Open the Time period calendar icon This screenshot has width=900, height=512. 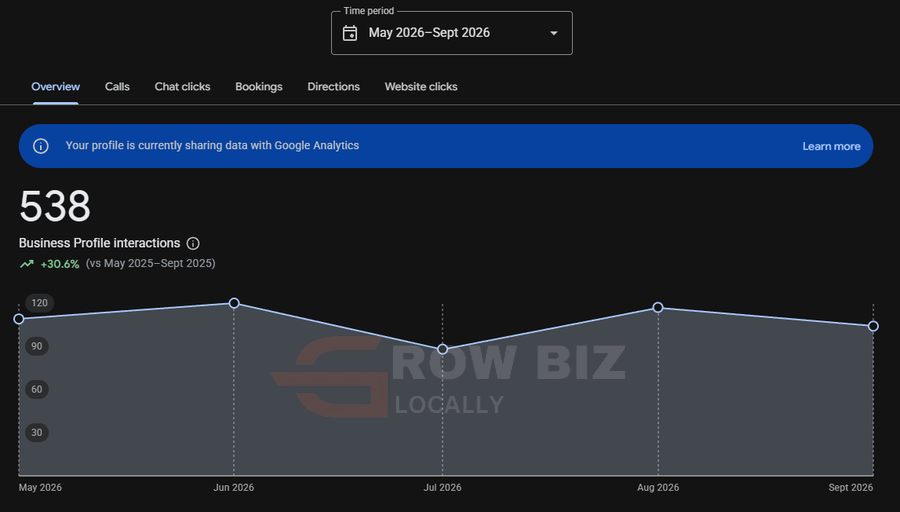(x=350, y=33)
